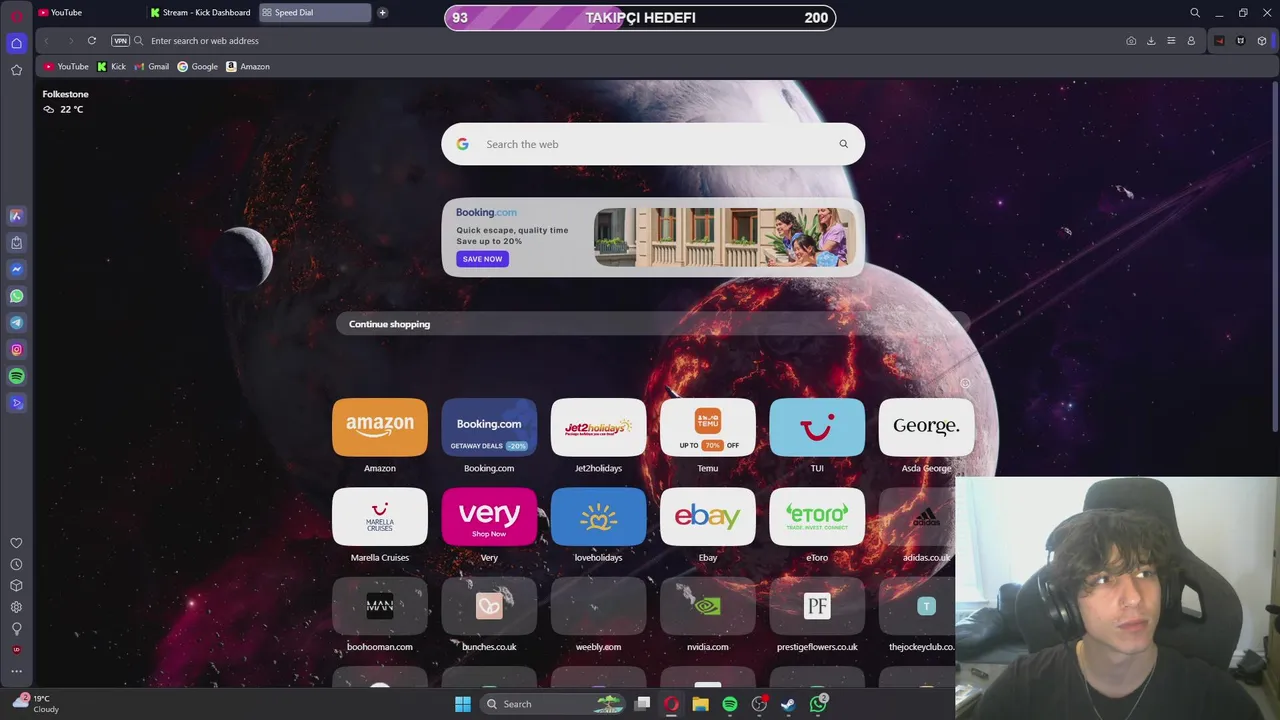Click the snapshot camera icon

[x=1131, y=41]
